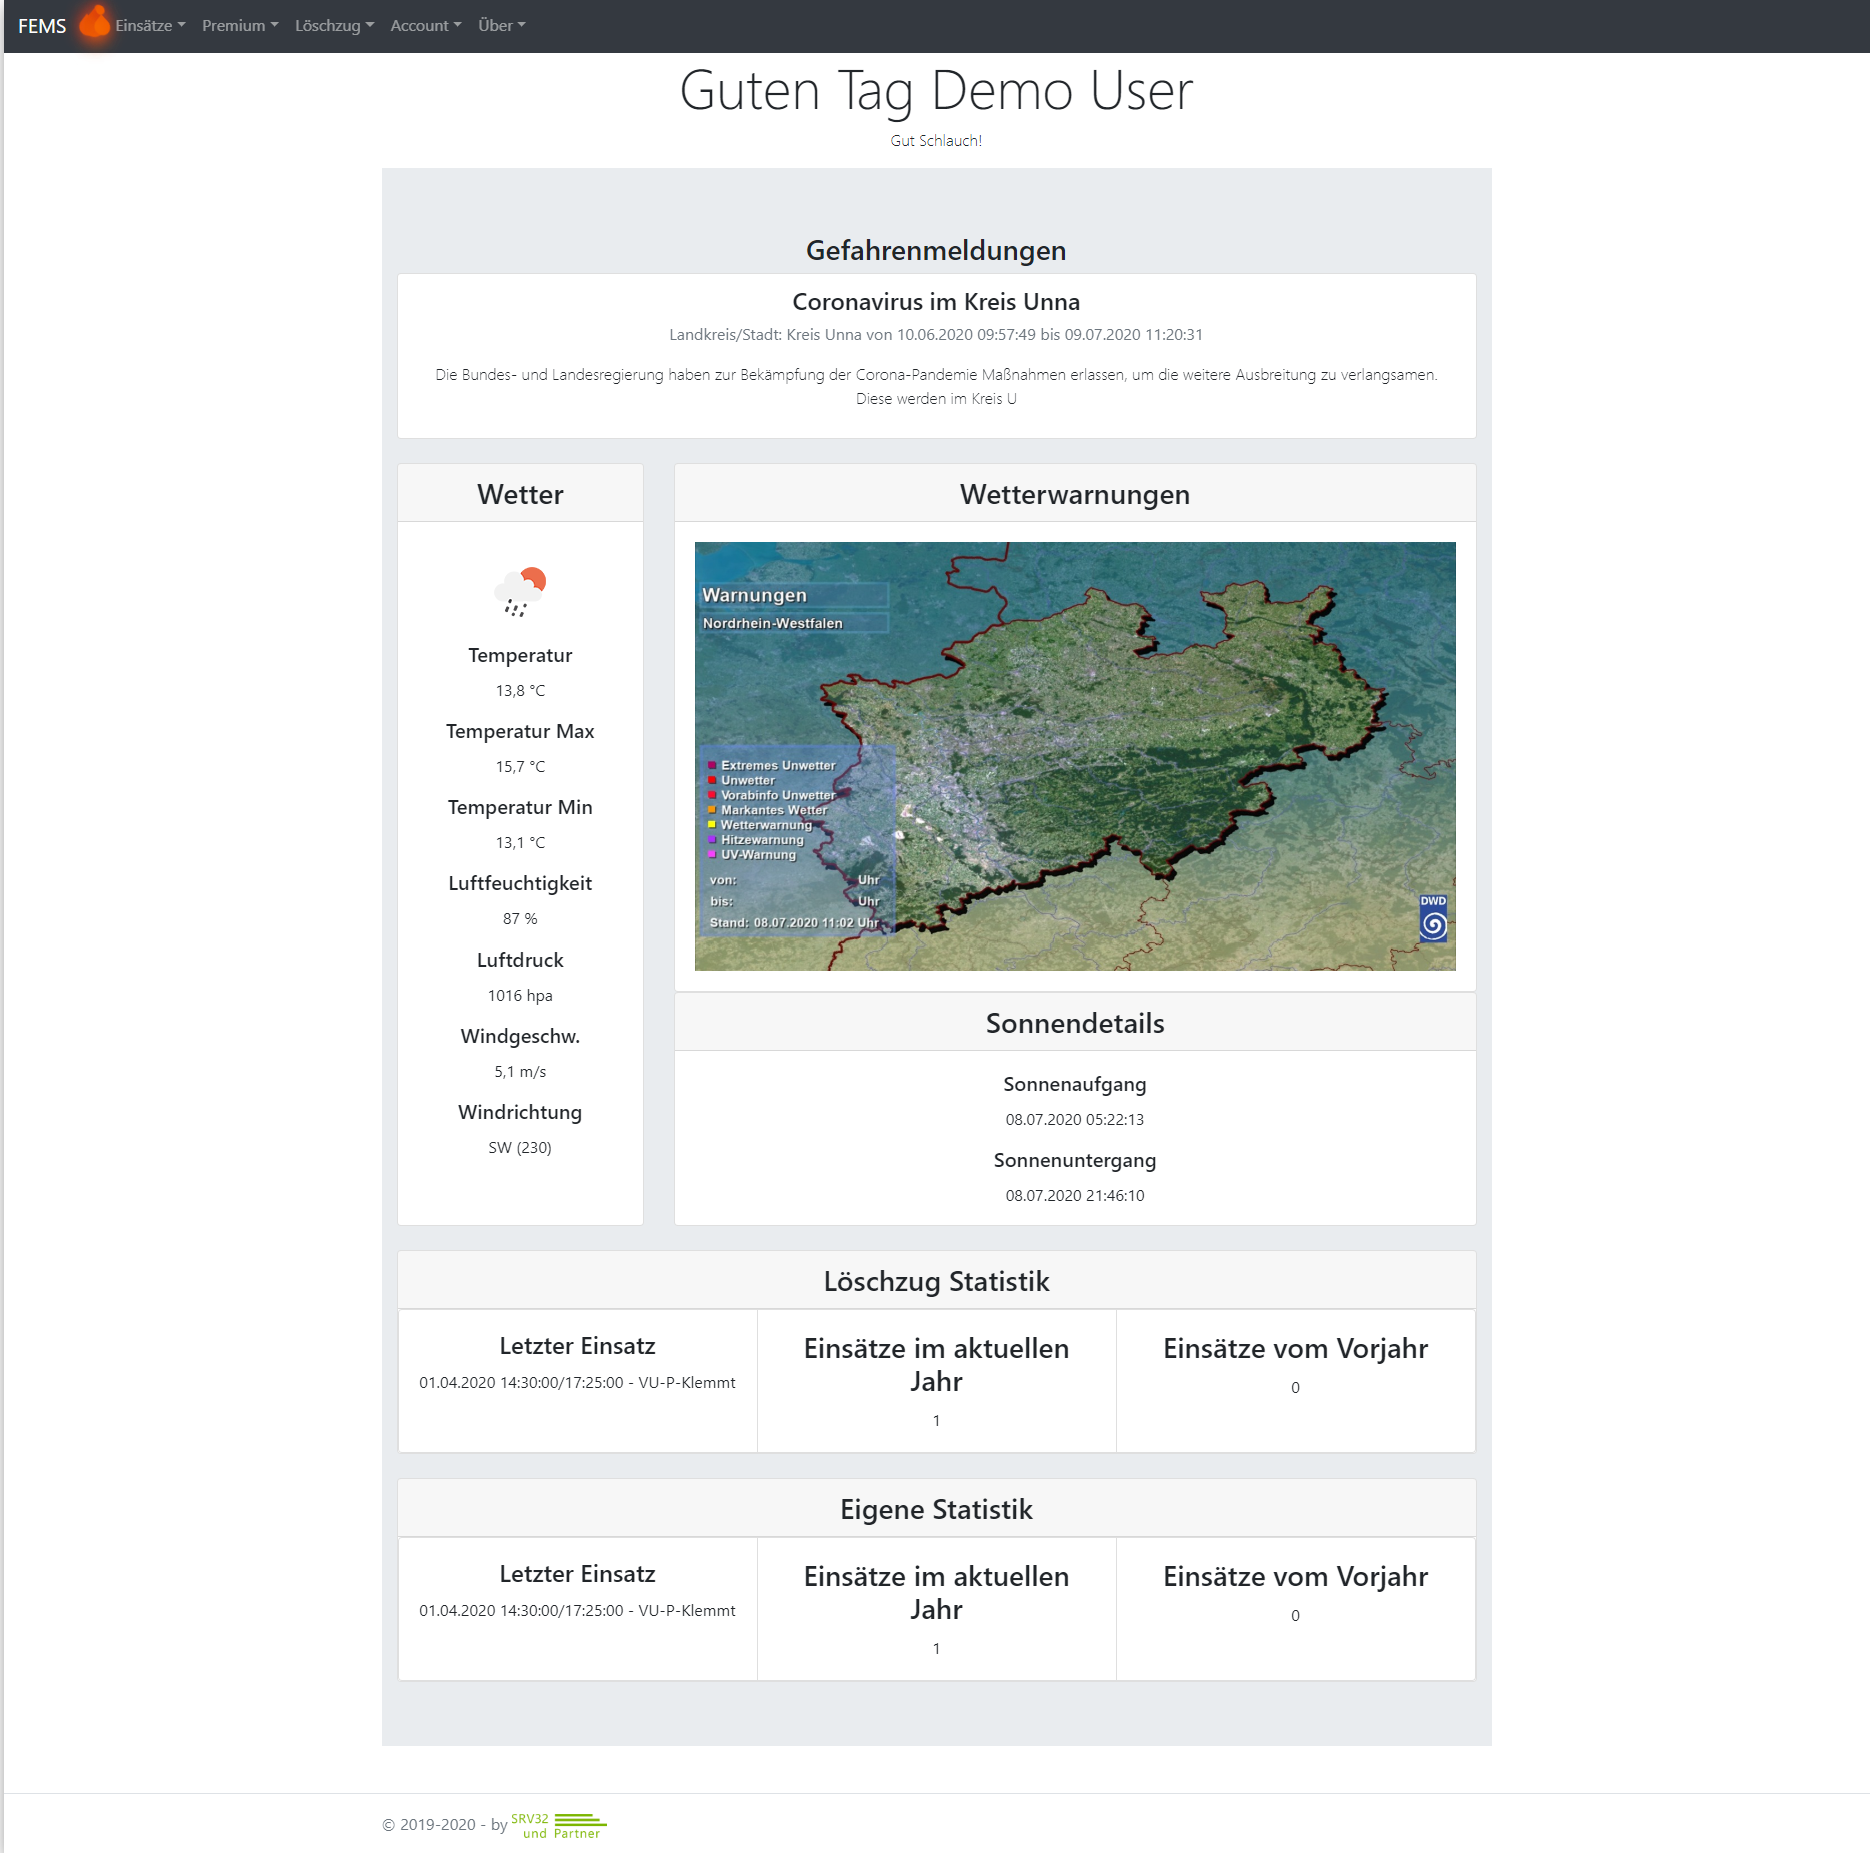Click Letzter Einsatz entry in Eigene Statistik

[577, 1611]
